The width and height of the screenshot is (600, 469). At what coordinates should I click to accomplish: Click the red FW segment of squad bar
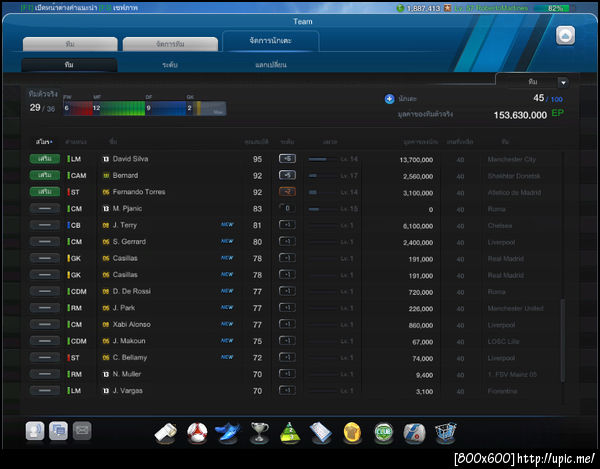78,108
